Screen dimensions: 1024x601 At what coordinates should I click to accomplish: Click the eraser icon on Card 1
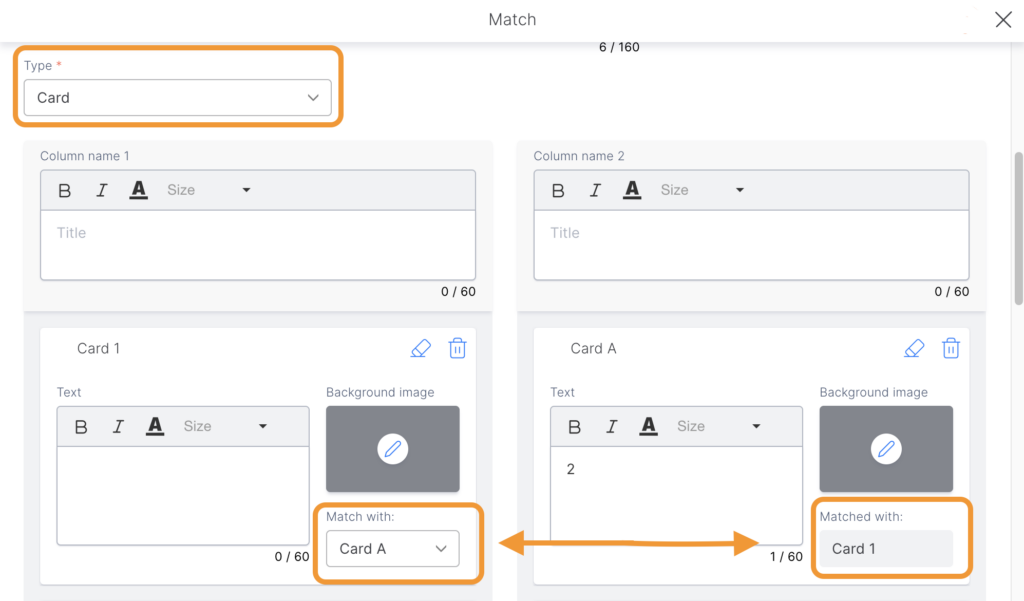pyautogui.click(x=421, y=348)
